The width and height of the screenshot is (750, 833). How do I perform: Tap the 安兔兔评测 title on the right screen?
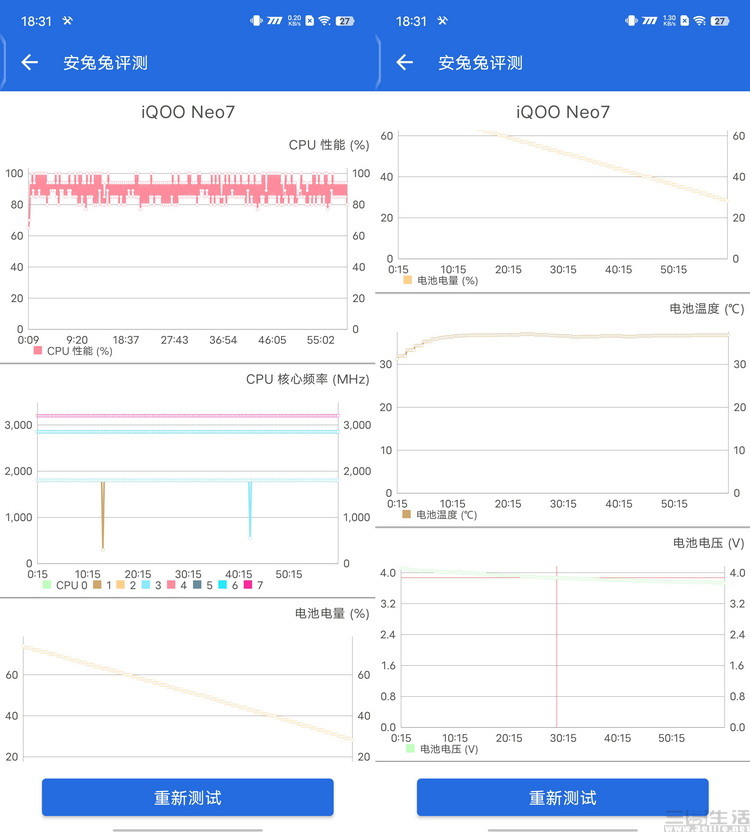coord(480,63)
